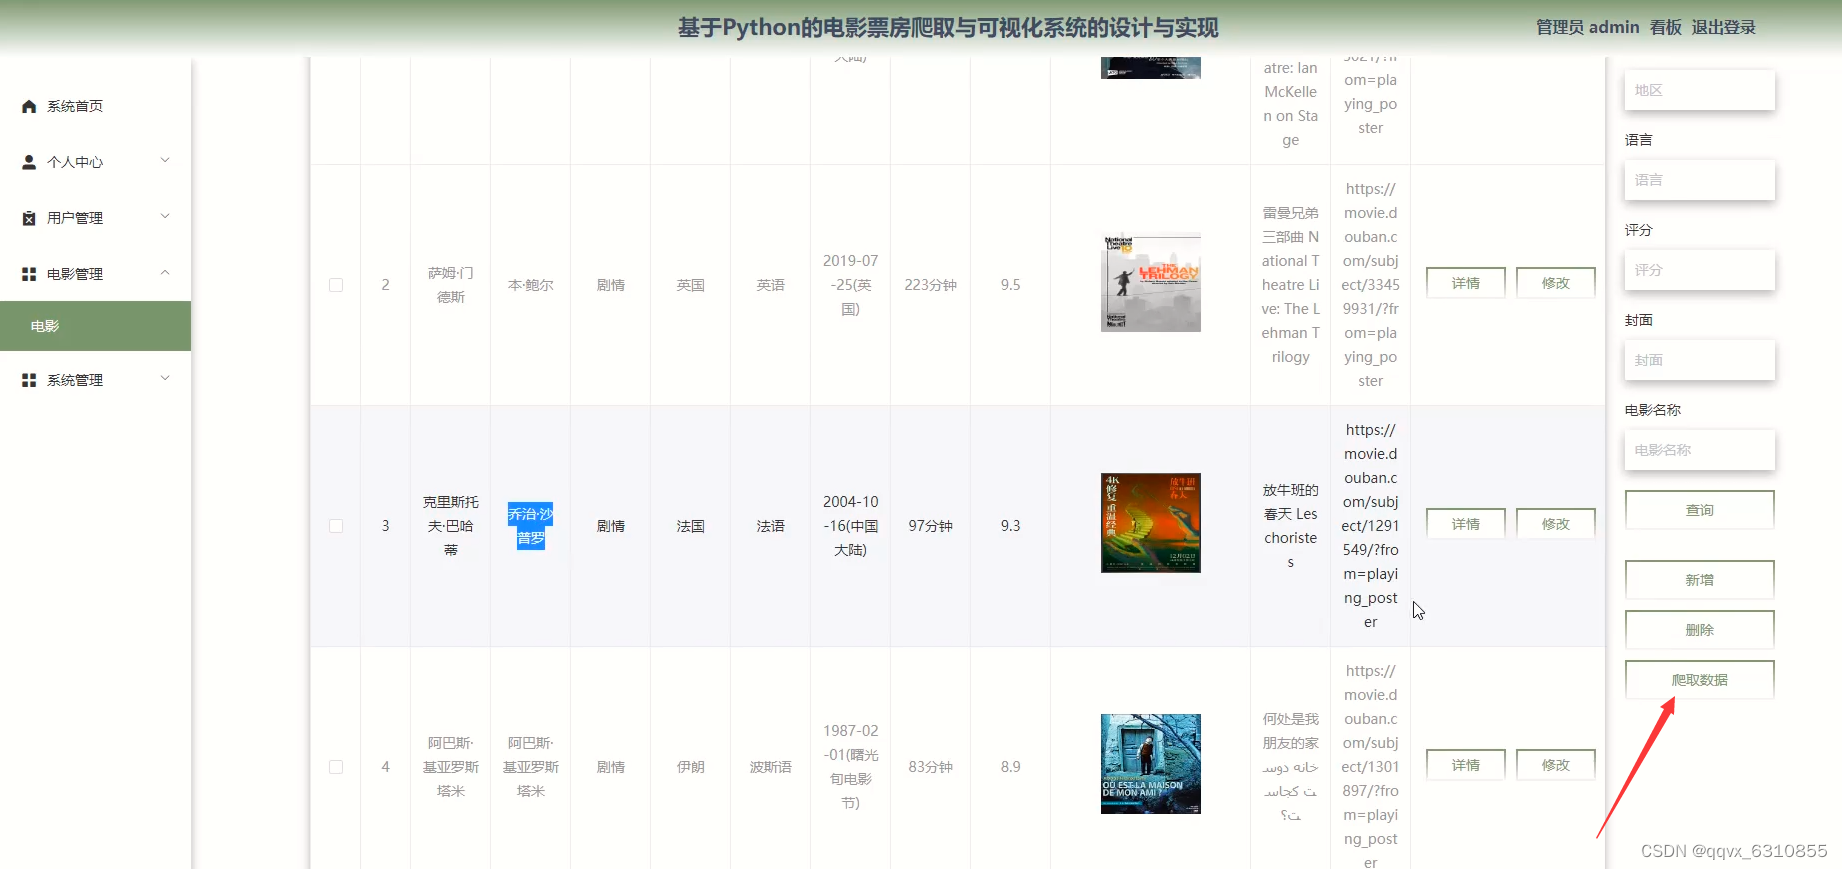
Task: Open the 放牛班的春天 poster thumbnail
Action: [x=1151, y=523]
